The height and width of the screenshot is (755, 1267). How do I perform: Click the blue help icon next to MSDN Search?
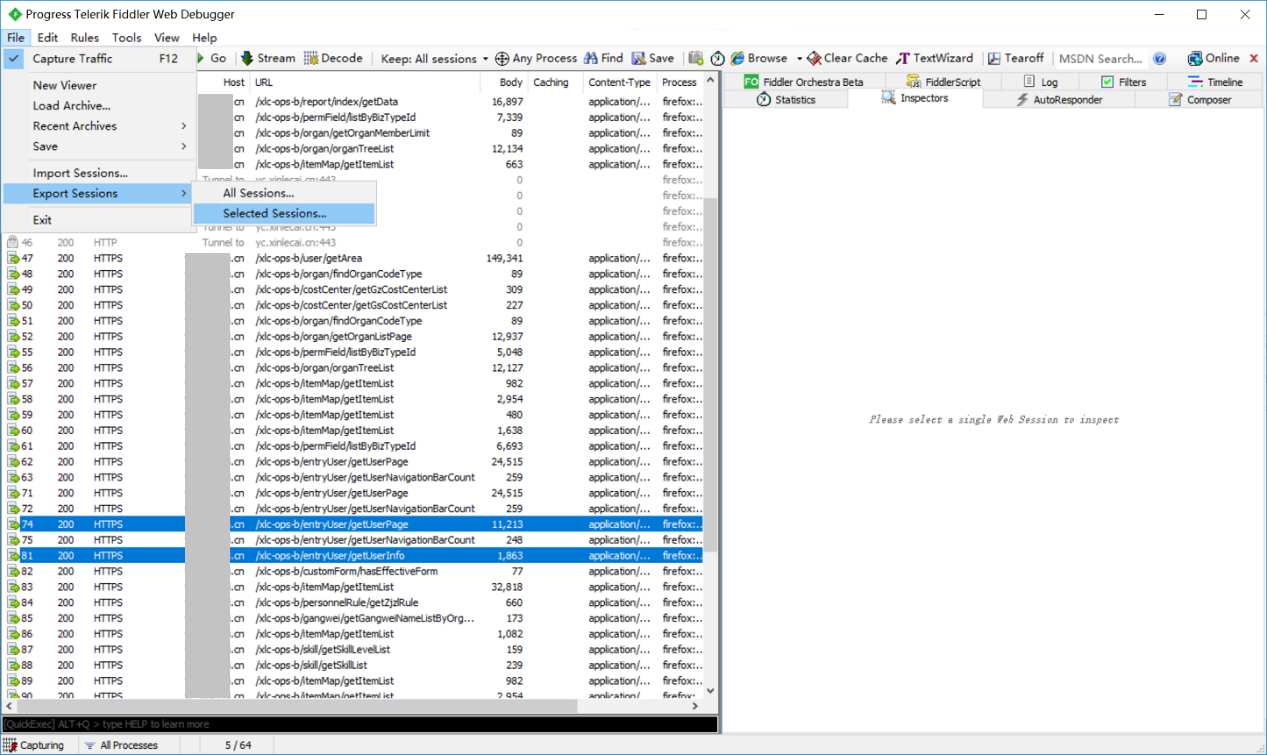pos(1159,59)
